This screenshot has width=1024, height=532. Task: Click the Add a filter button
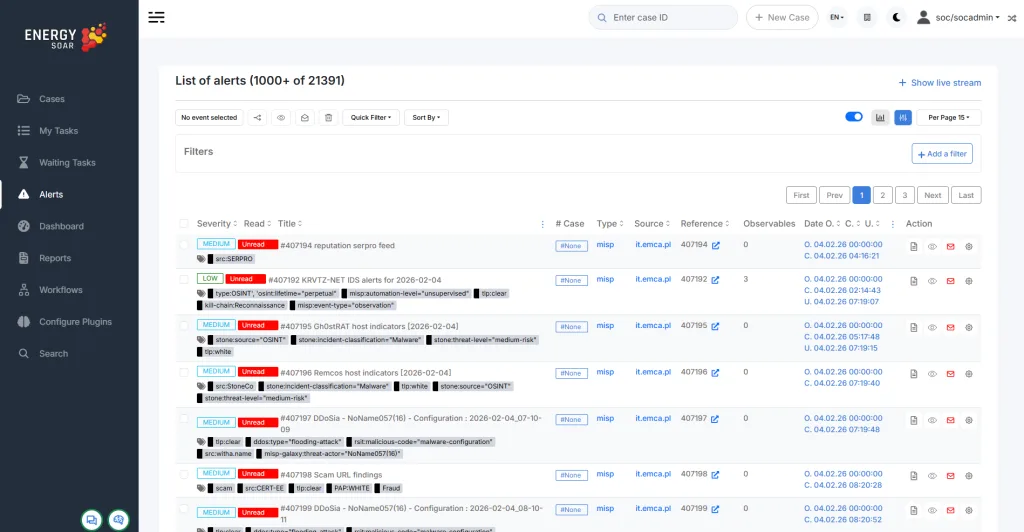click(941, 154)
